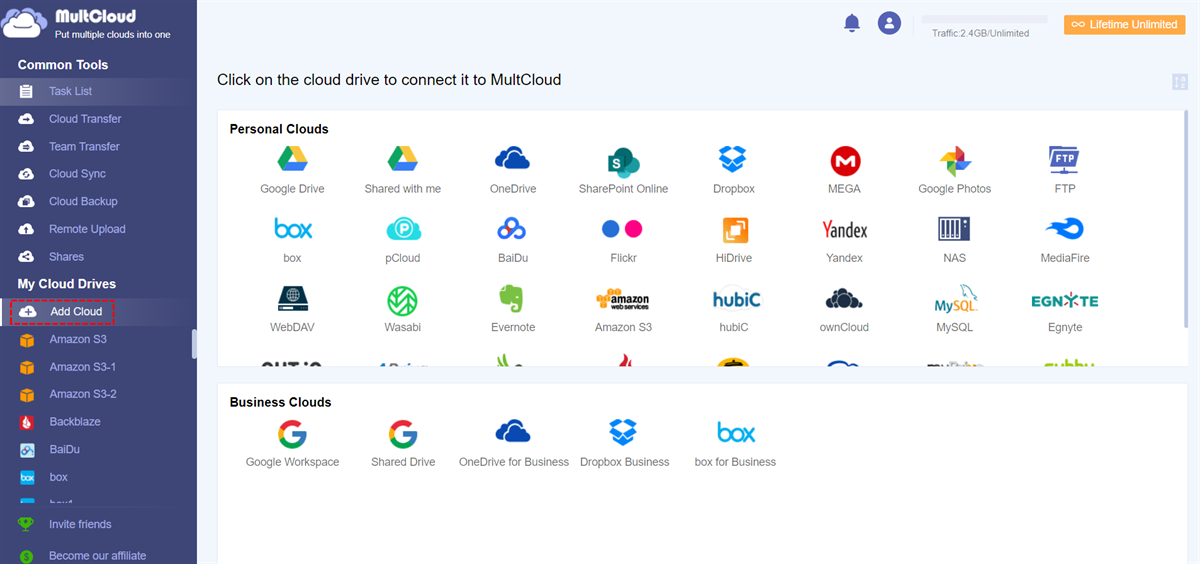Add Google Photos service
1200x564 pixels.
954,169
